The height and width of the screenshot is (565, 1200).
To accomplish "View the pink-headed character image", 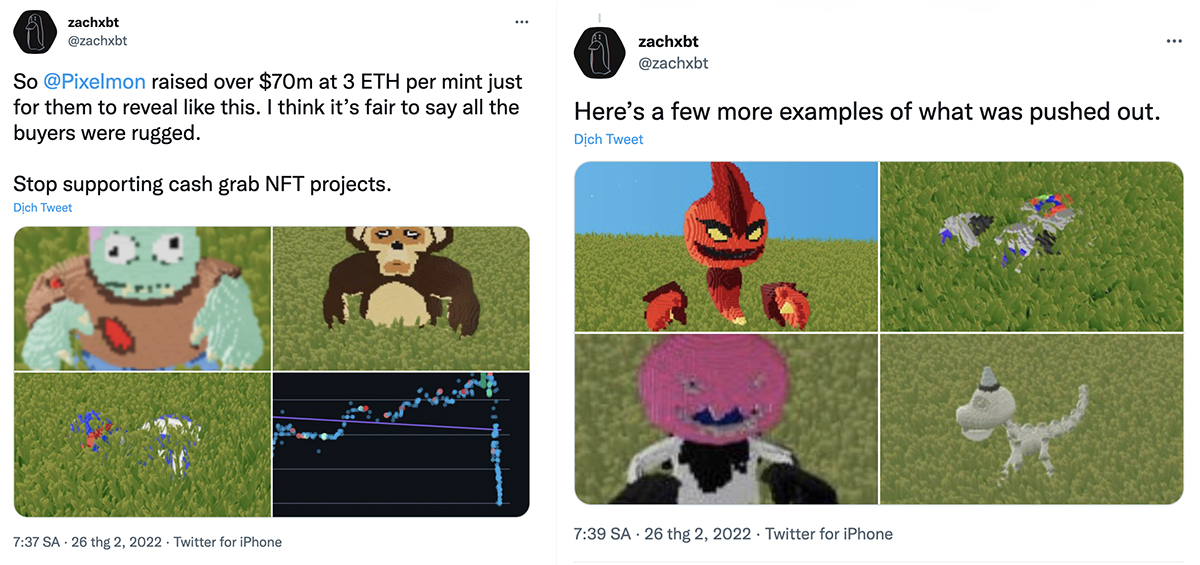I will (726, 419).
